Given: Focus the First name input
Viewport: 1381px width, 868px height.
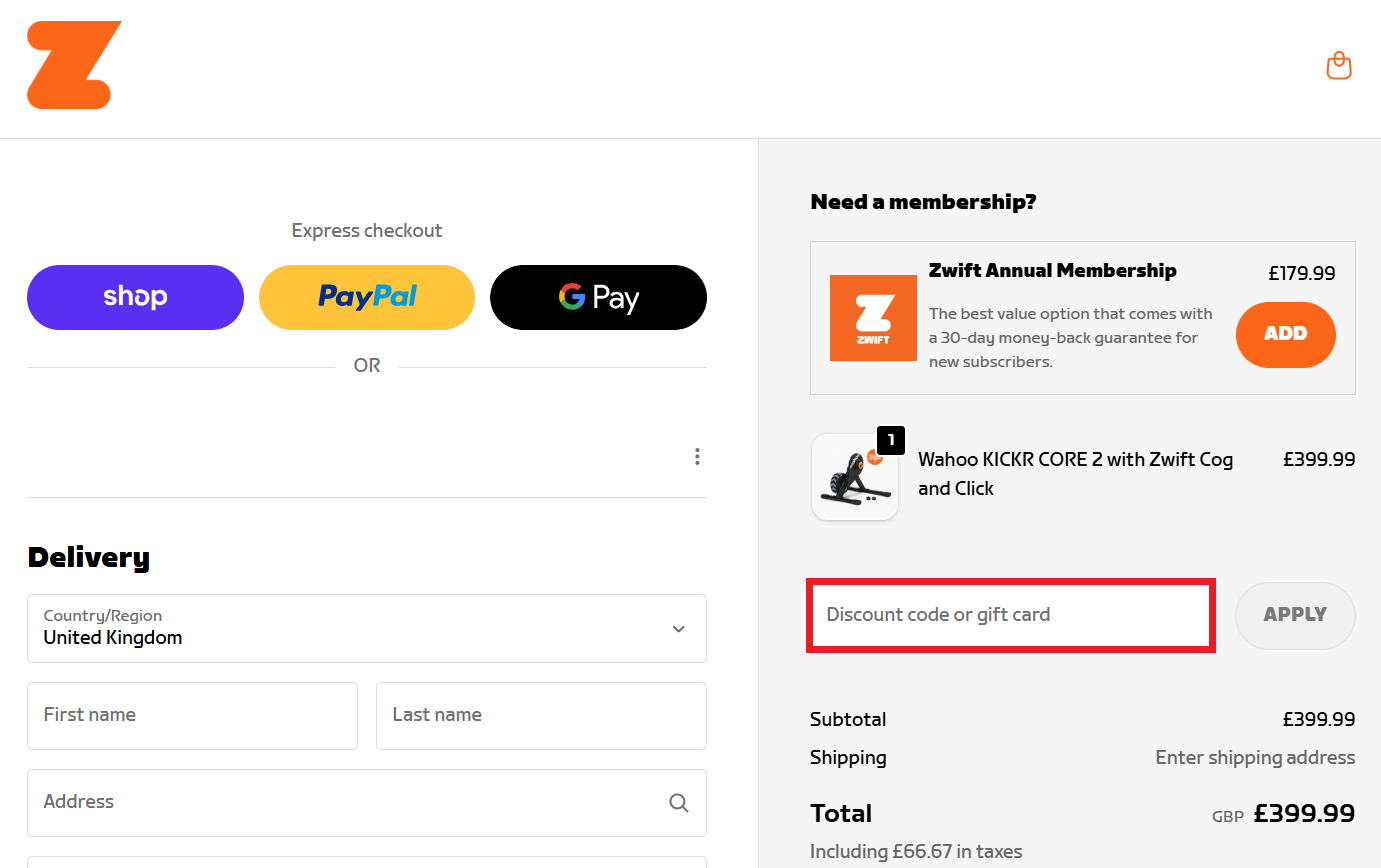Looking at the screenshot, I should click(192, 715).
